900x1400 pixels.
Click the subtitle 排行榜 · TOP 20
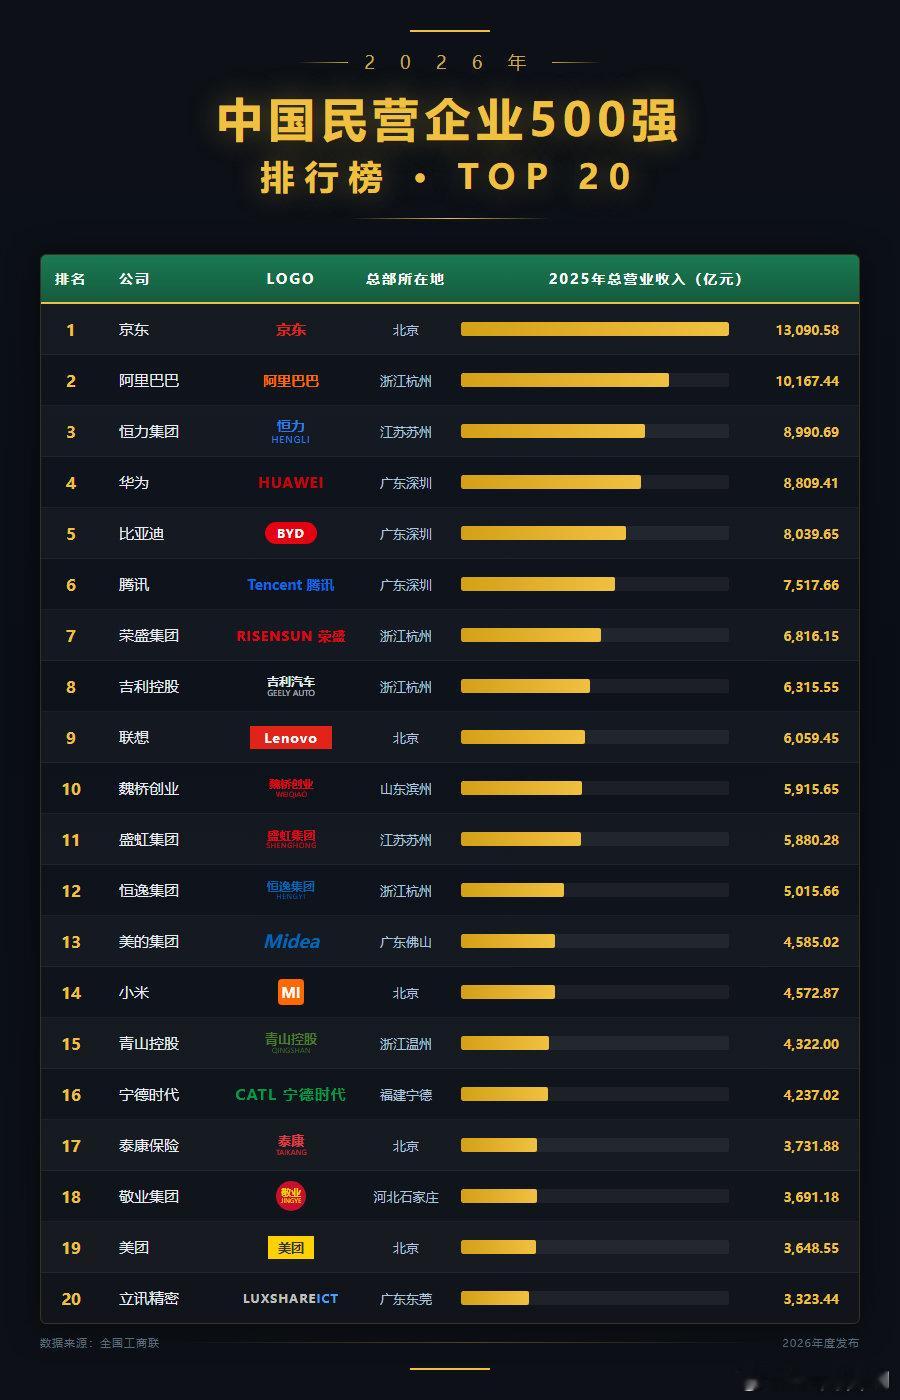click(447, 177)
